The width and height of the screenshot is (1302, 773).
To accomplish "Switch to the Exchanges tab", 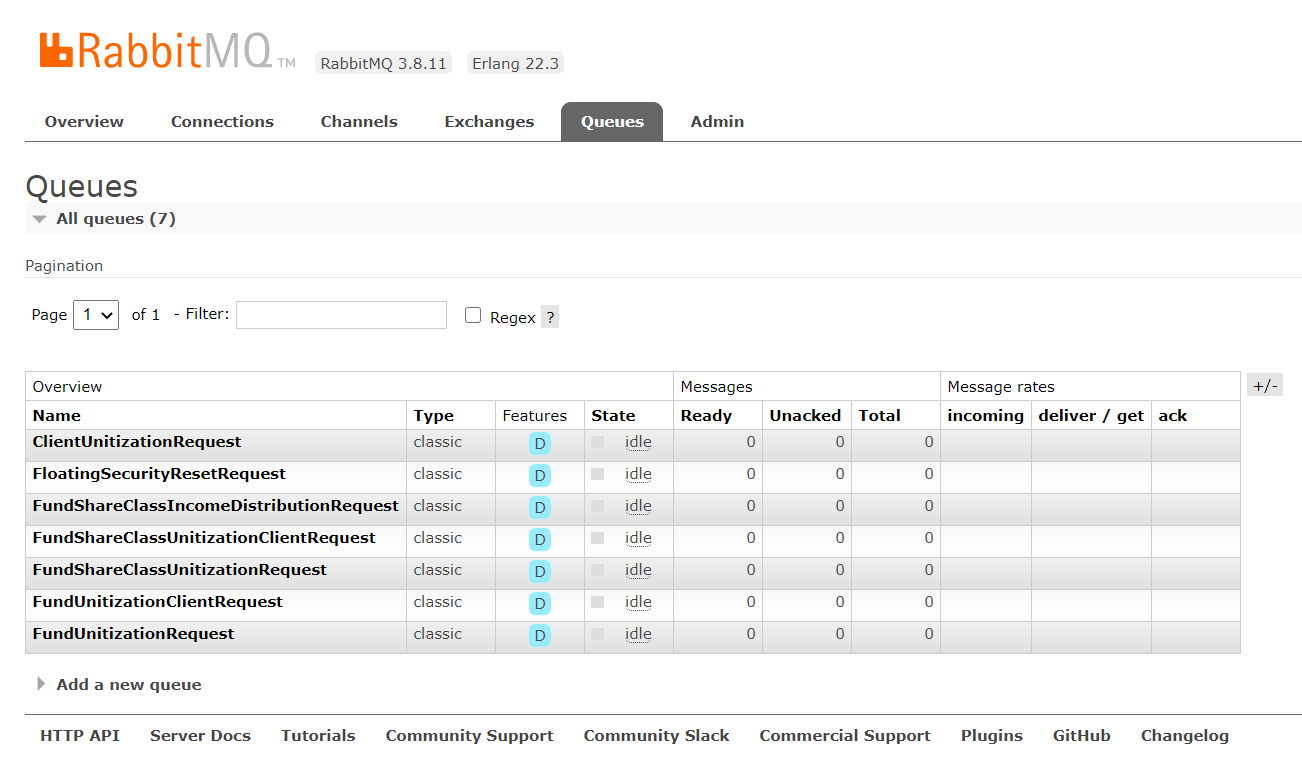I will pos(489,122).
